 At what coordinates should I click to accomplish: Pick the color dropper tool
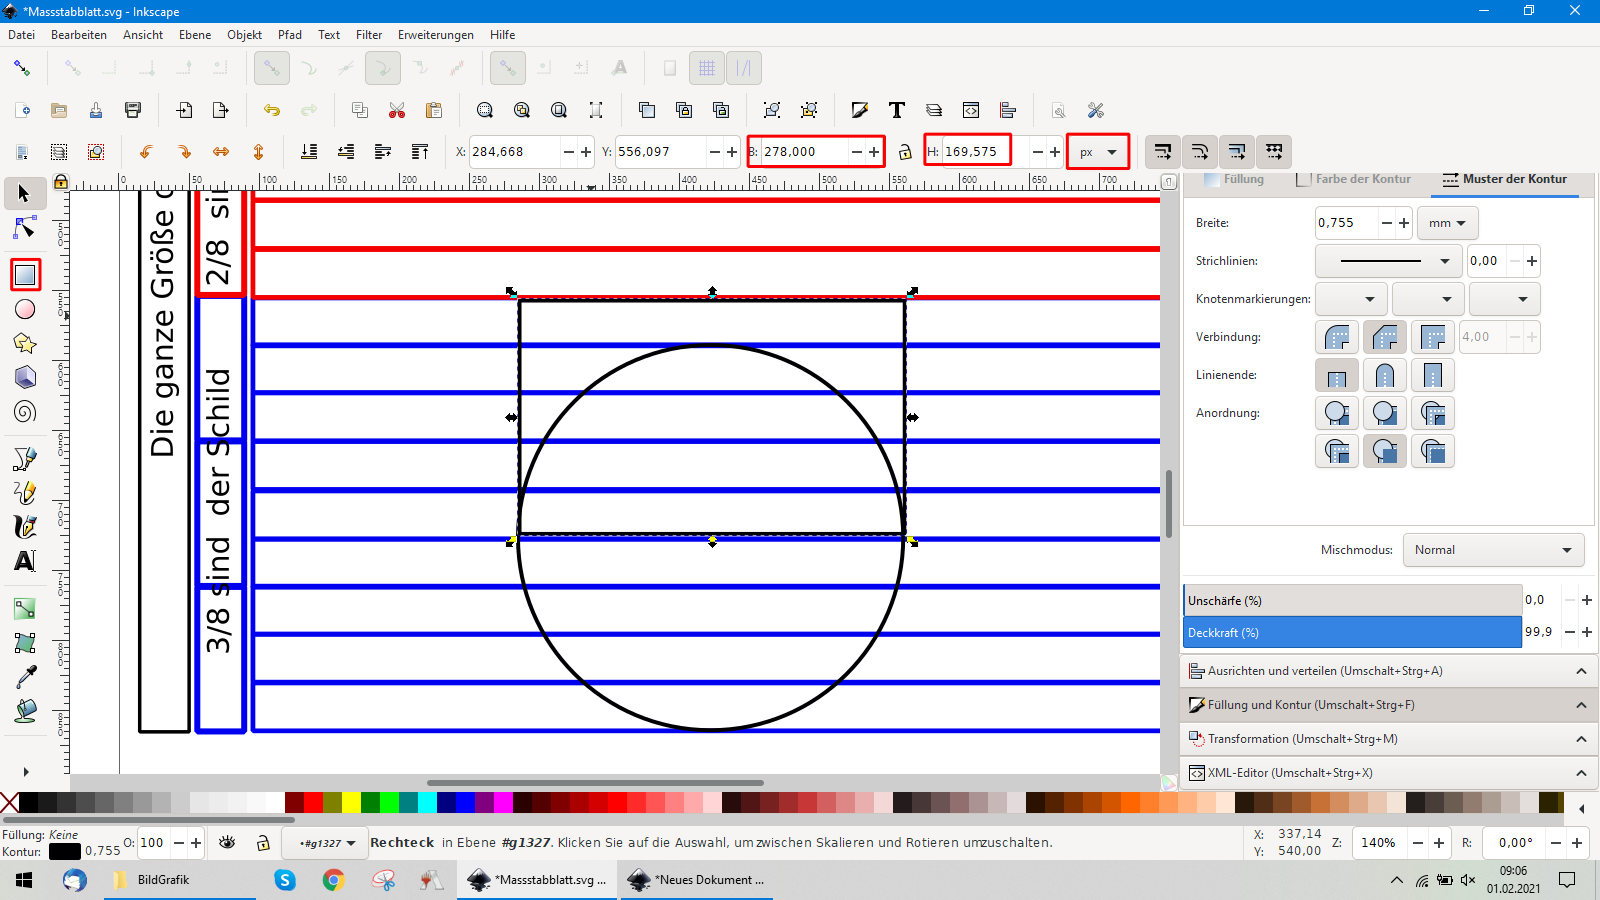25,677
